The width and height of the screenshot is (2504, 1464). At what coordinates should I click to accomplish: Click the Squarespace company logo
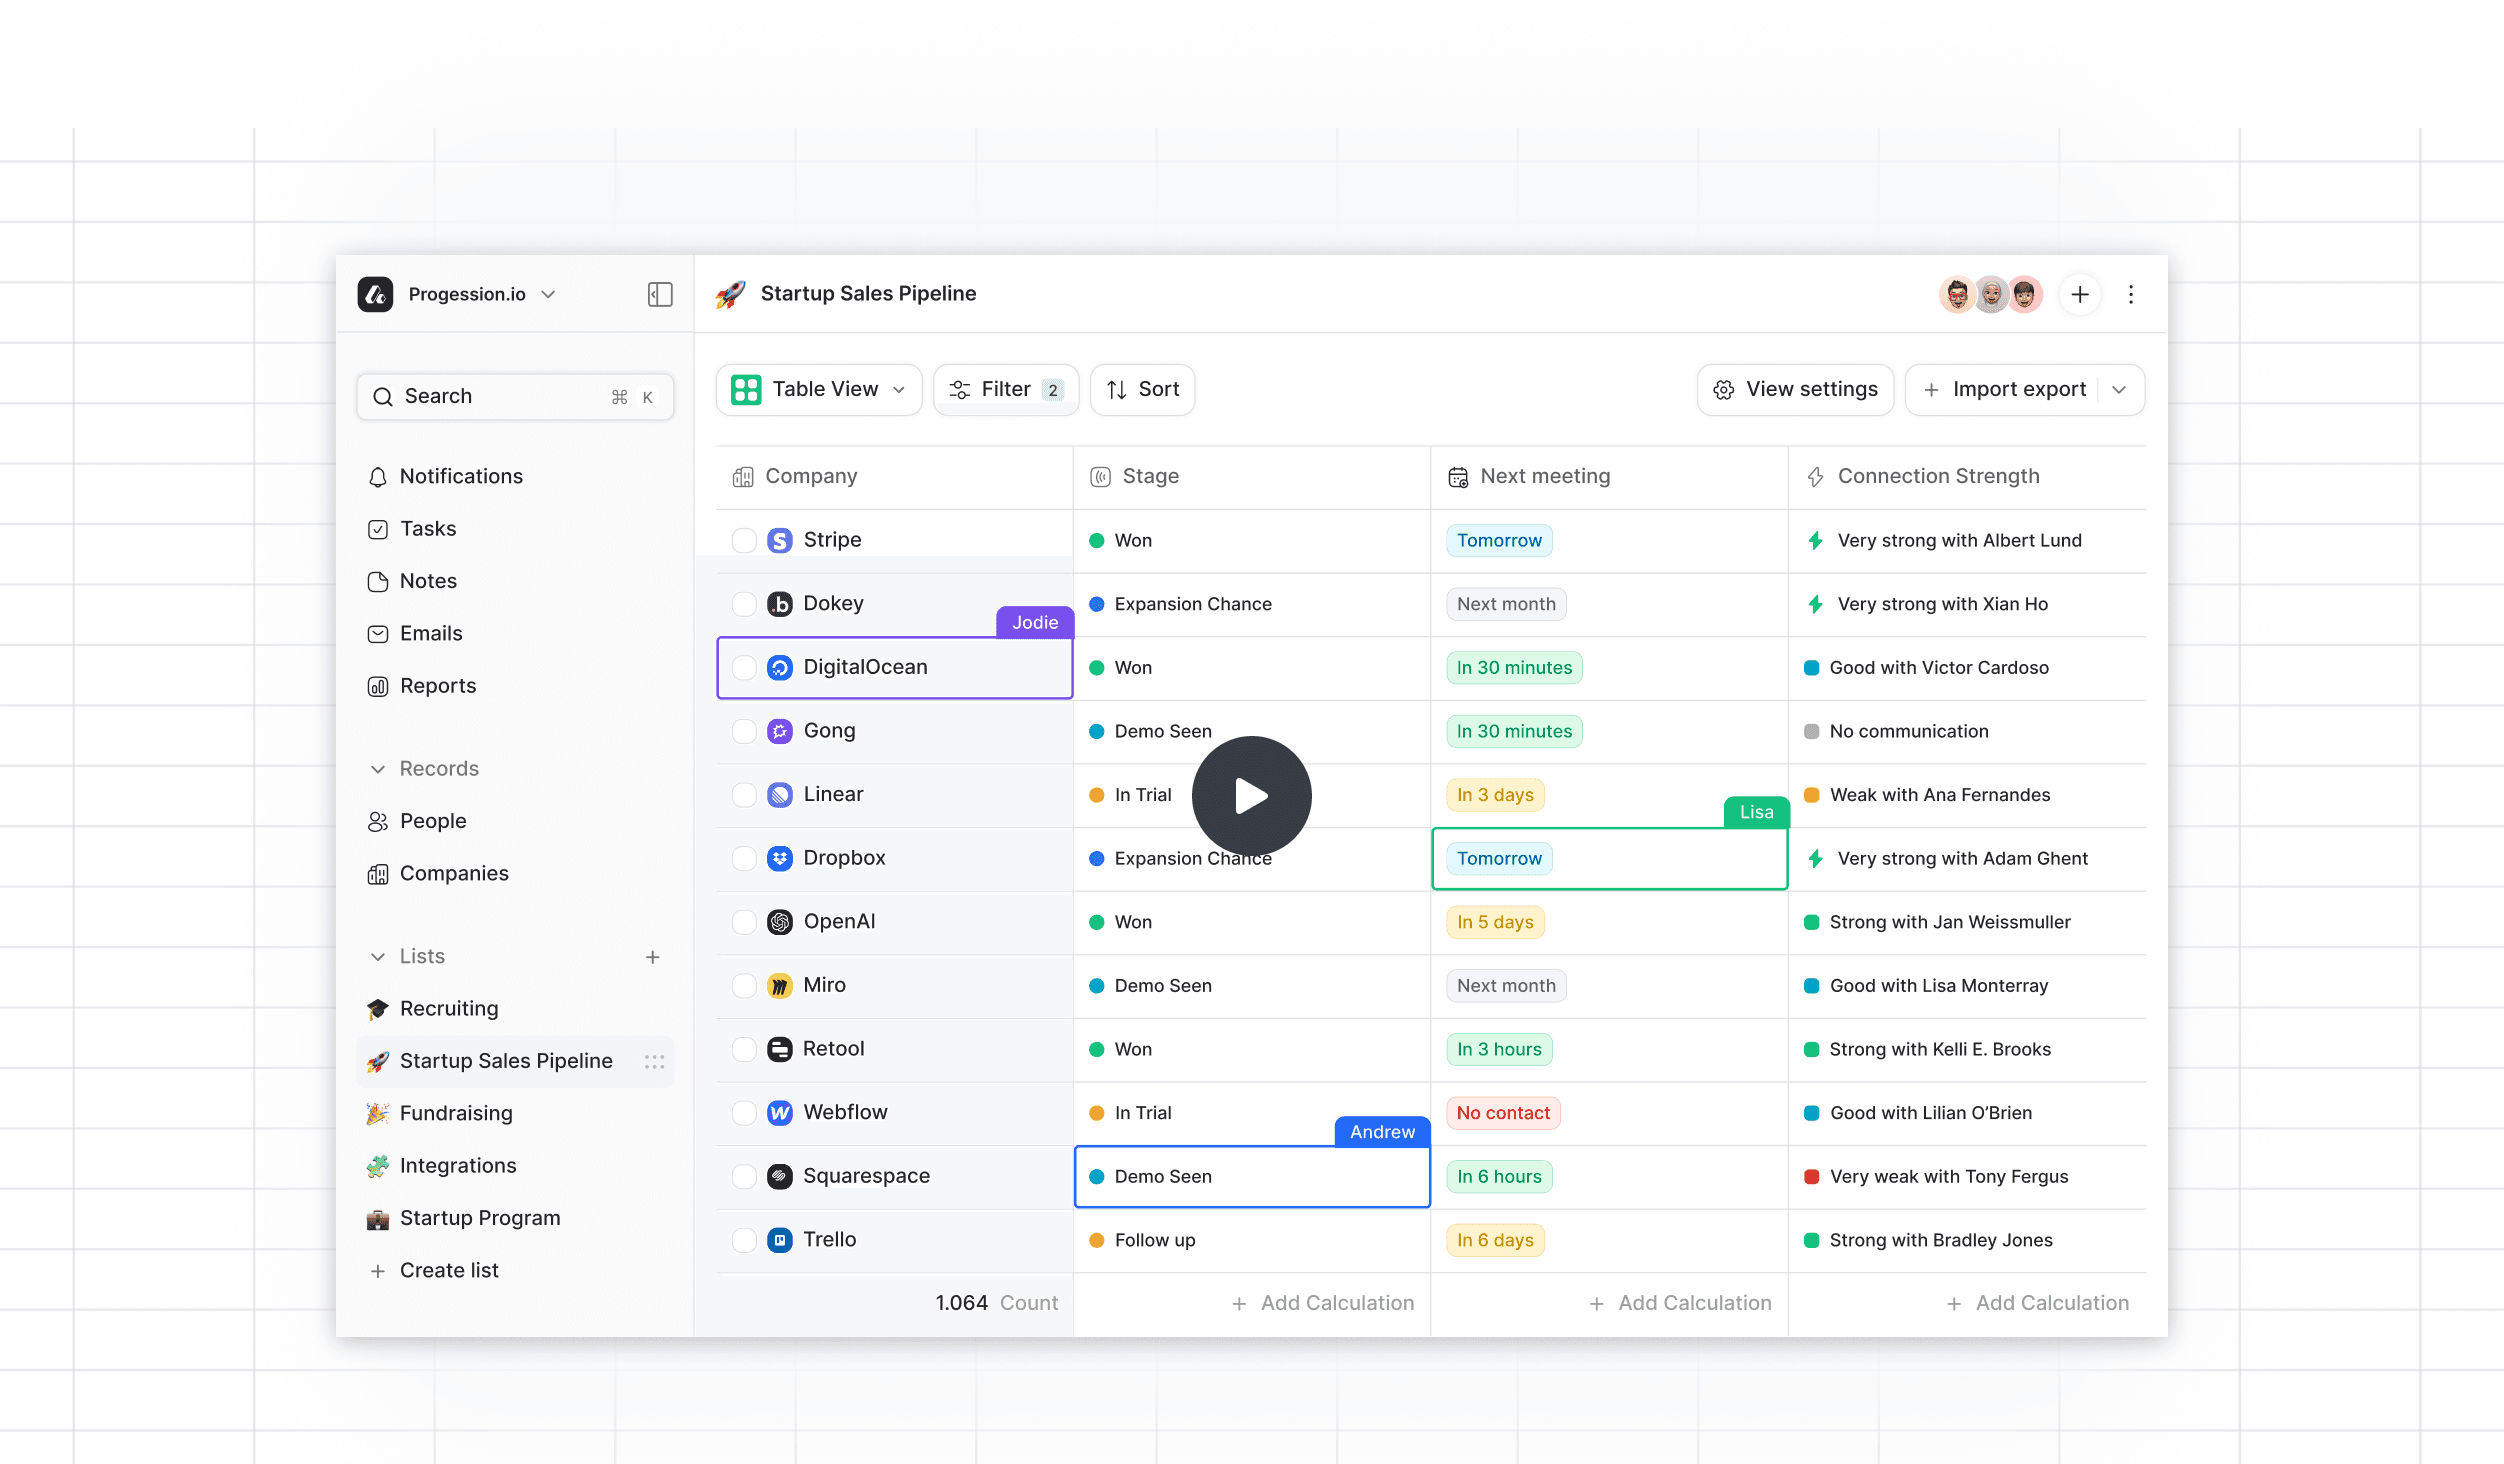780,1176
